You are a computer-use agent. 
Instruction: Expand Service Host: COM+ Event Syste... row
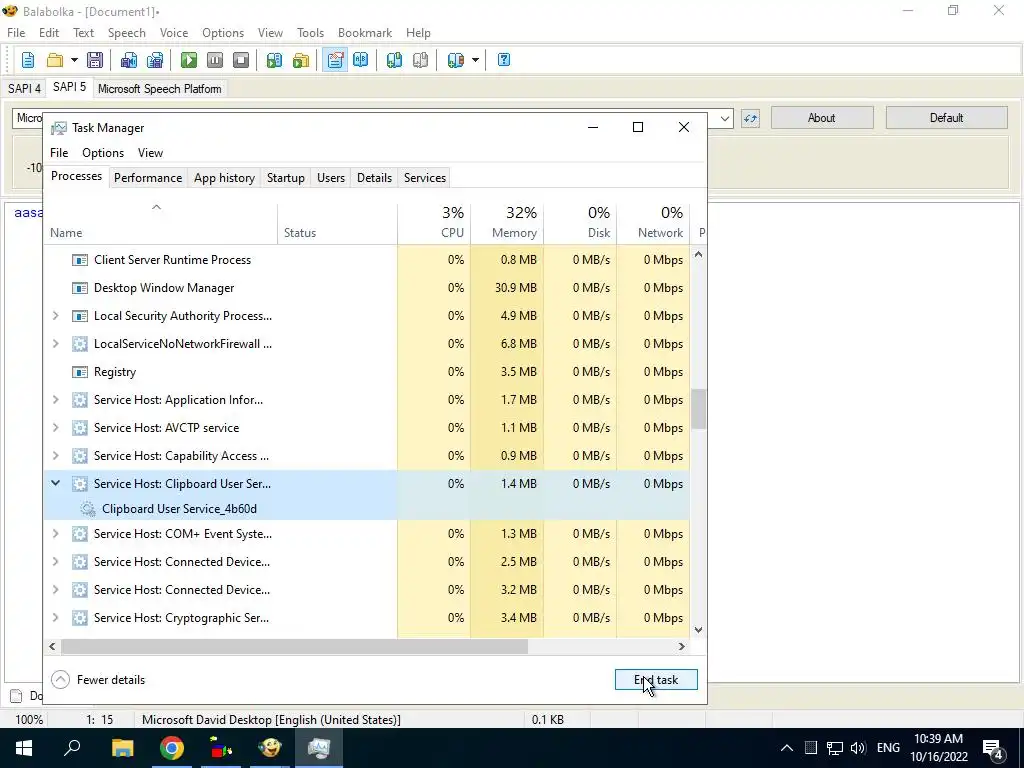(56, 534)
